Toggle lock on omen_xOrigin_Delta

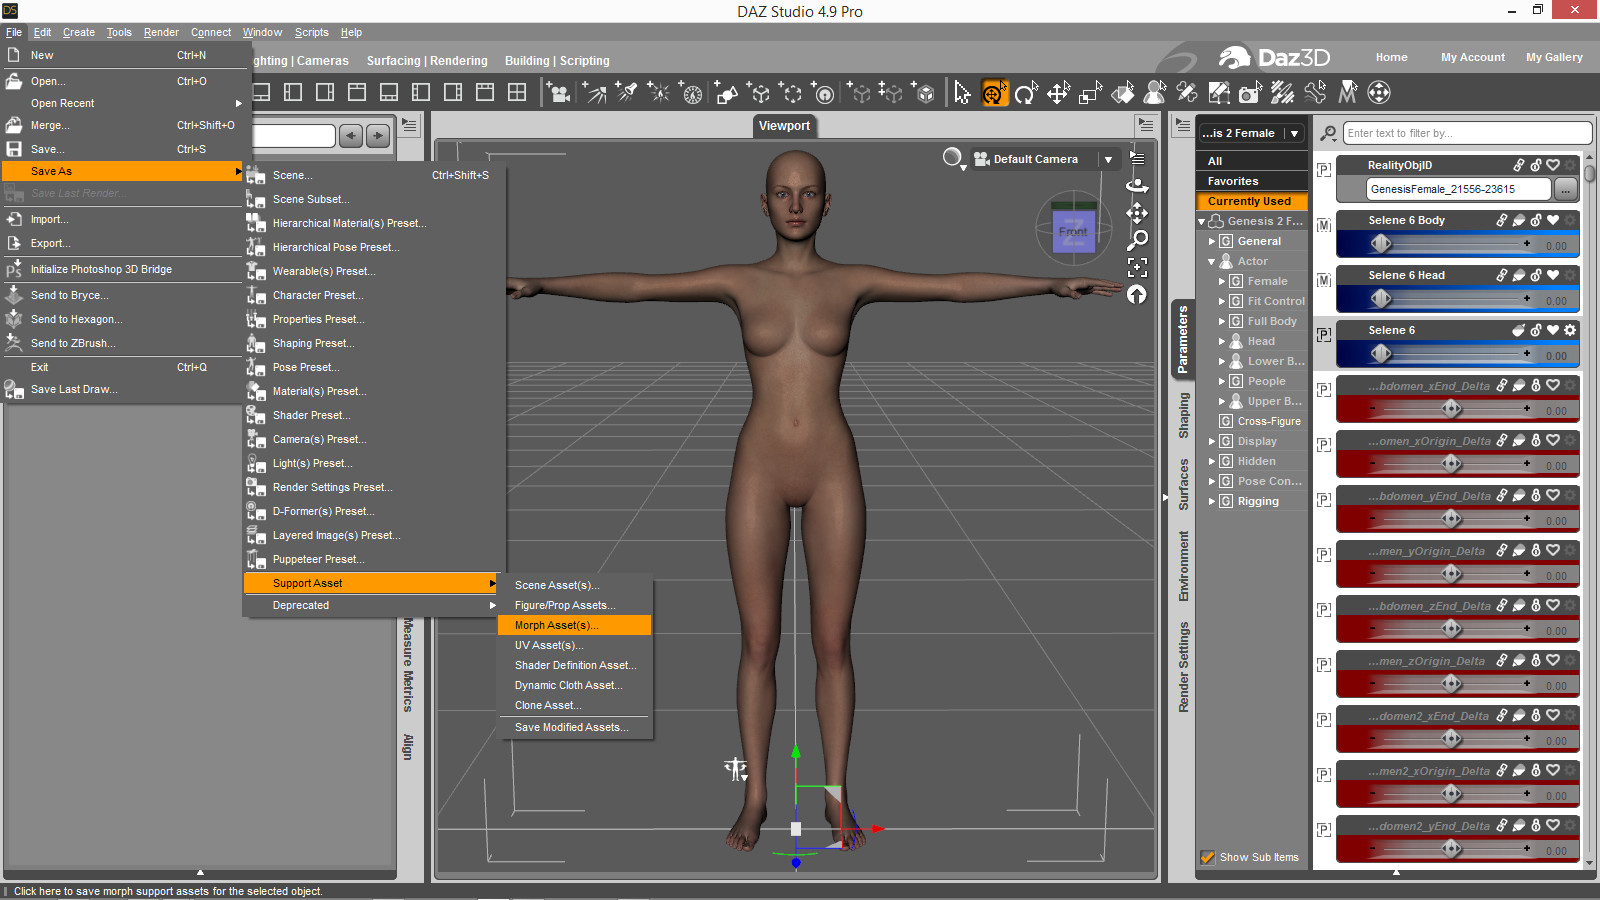pyautogui.click(x=1536, y=440)
